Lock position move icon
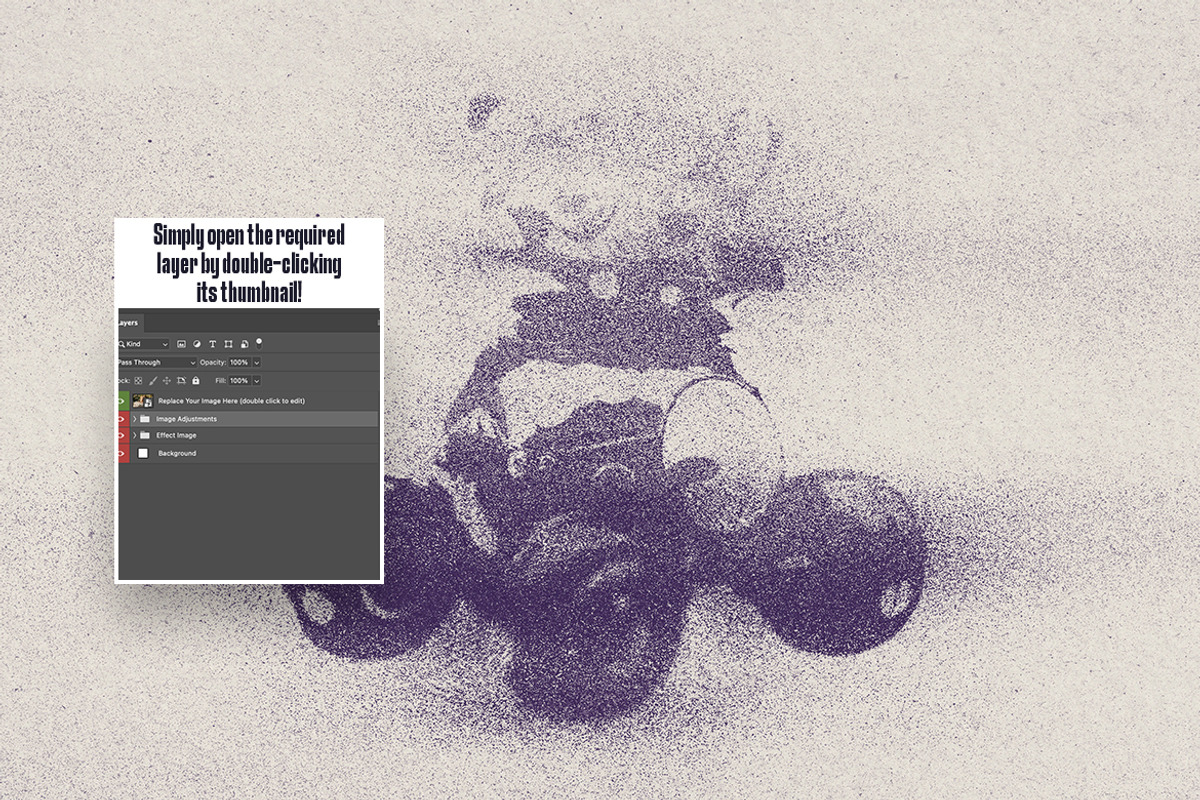Image resolution: width=1200 pixels, height=800 pixels. [x=167, y=381]
